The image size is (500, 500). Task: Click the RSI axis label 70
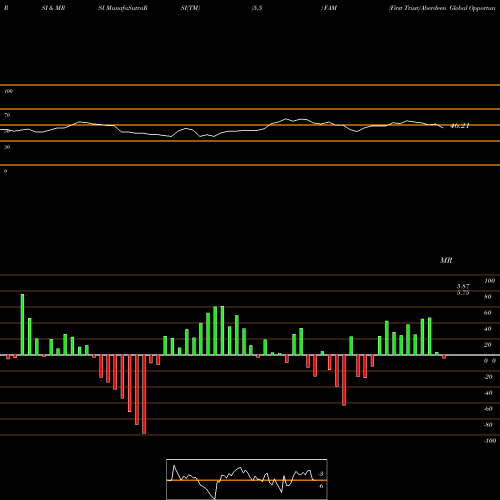(x=7, y=115)
